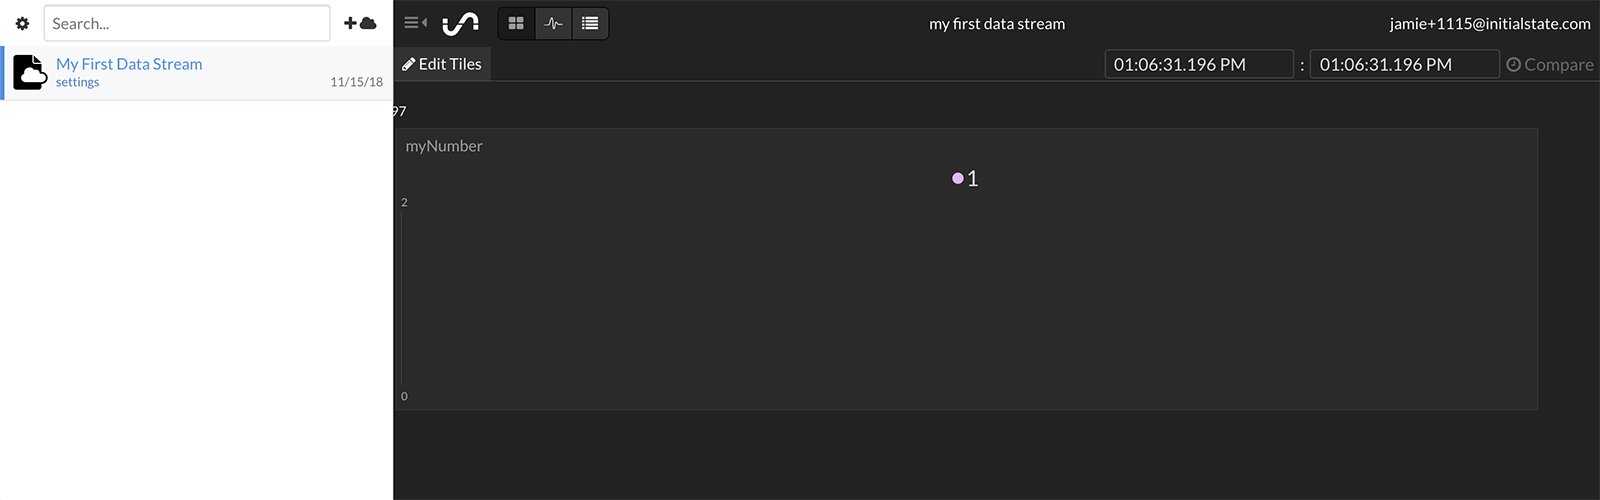Open the stream settings link
This screenshot has width=1600, height=500.
coord(77,83)
